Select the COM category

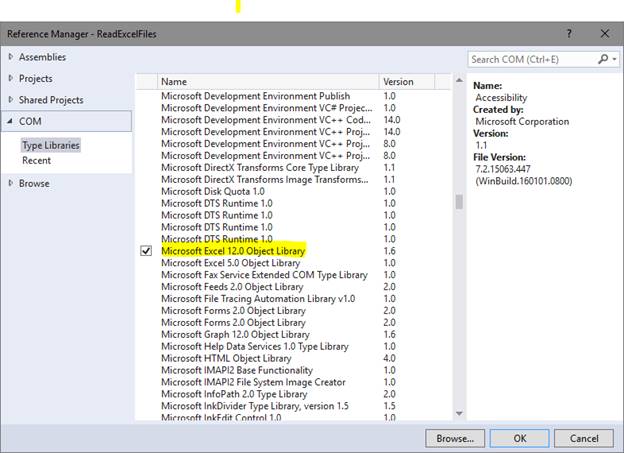pyautogui.click(x=67, y=121)
